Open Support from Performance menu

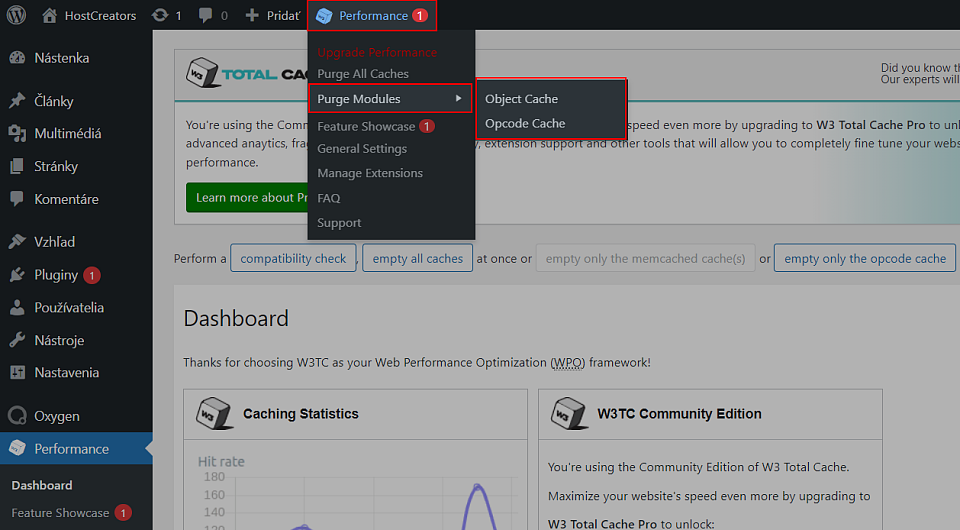(x=339, y=223)
